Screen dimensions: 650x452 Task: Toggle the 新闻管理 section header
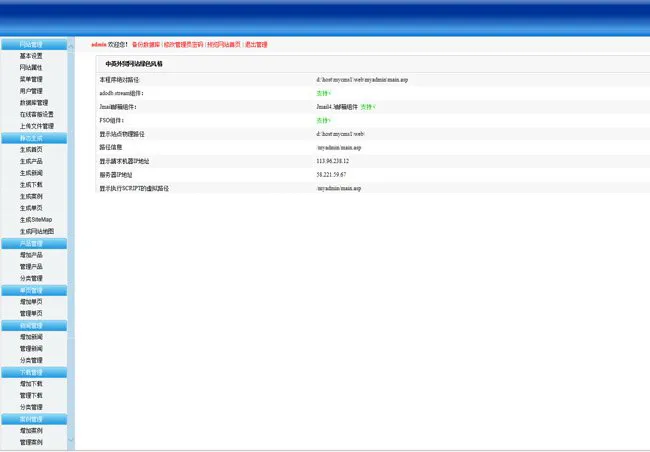pos(34,326)
